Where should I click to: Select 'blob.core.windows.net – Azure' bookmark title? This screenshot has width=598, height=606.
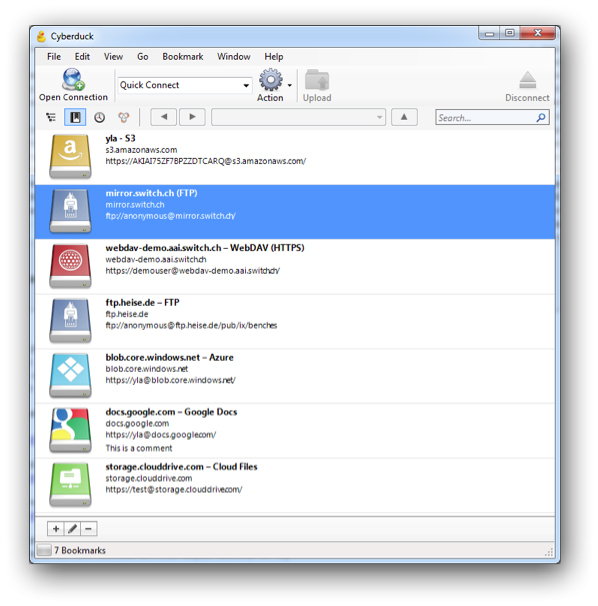pyautogui.click(x=169, y=357)
